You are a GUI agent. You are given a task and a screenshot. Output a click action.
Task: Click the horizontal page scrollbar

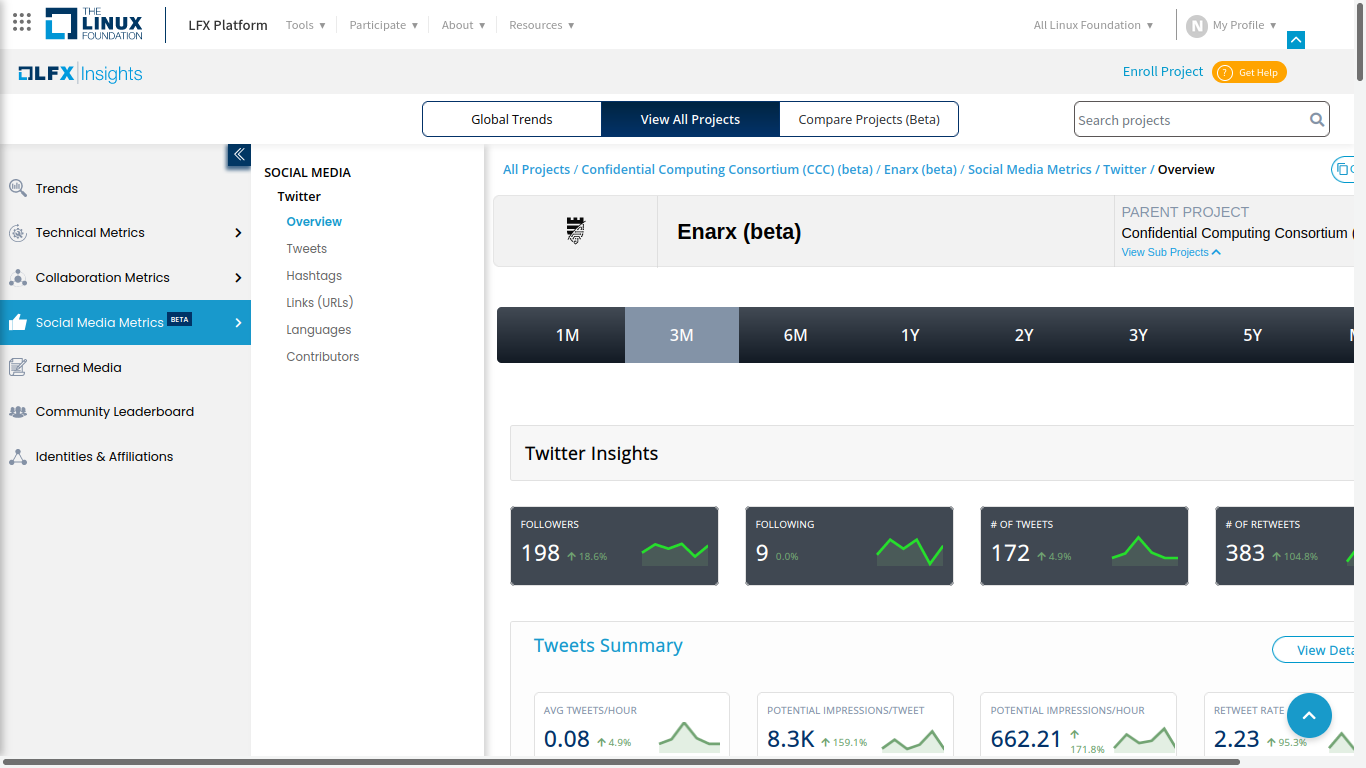(620, 763)
